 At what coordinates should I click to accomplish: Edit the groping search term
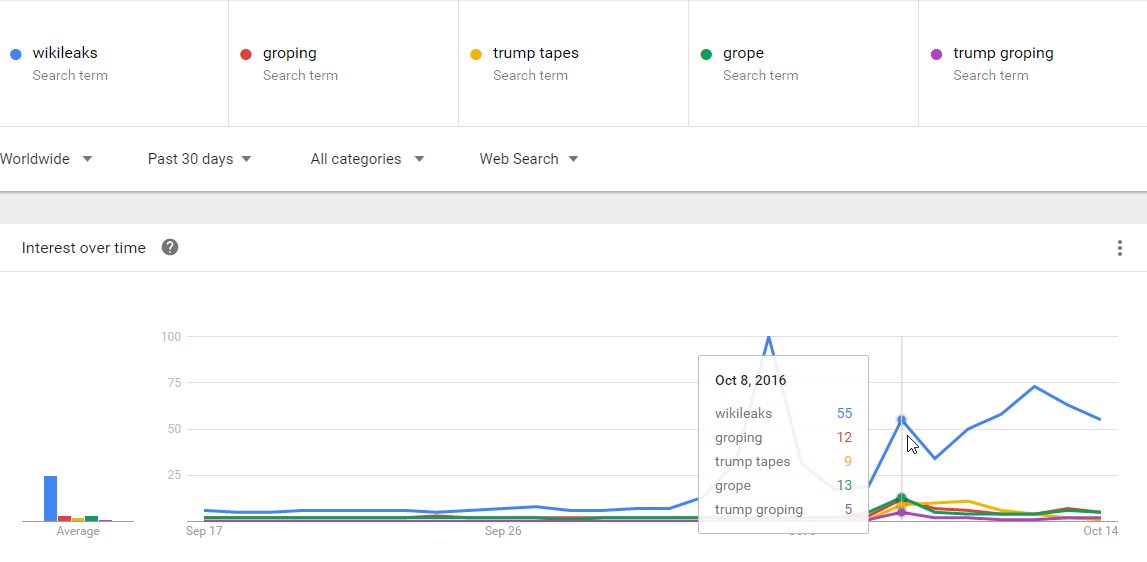290,53
